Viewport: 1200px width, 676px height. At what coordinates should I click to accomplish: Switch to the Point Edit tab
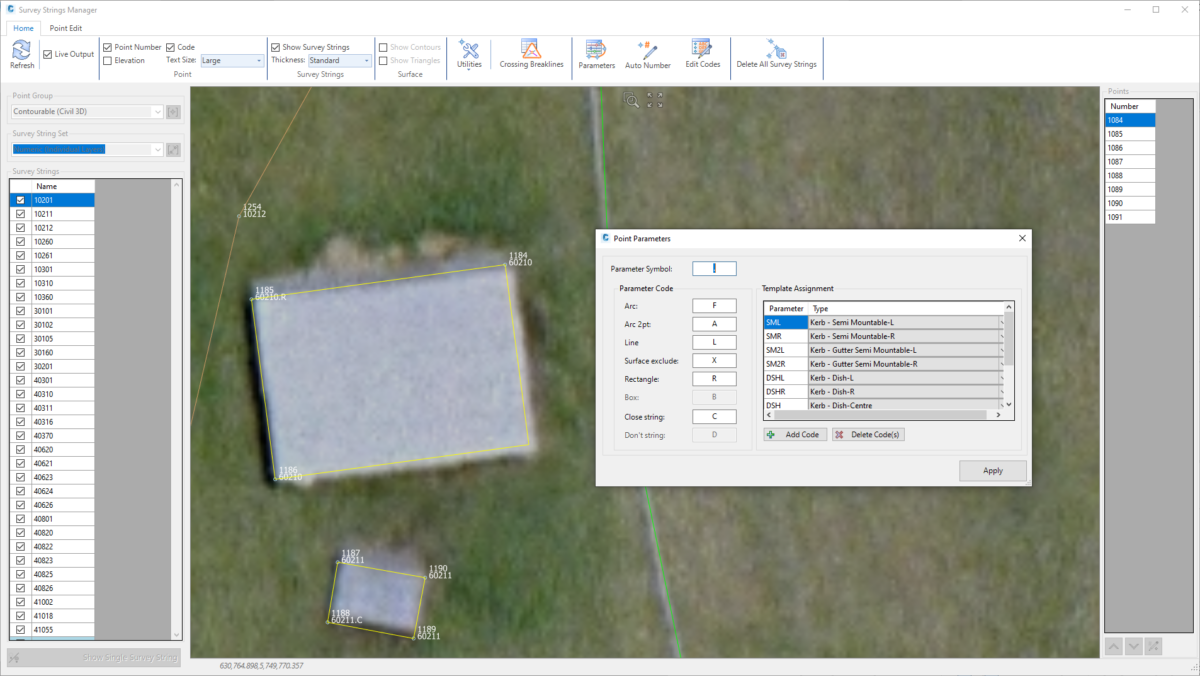pyautogui.click(x=66, y=27)
